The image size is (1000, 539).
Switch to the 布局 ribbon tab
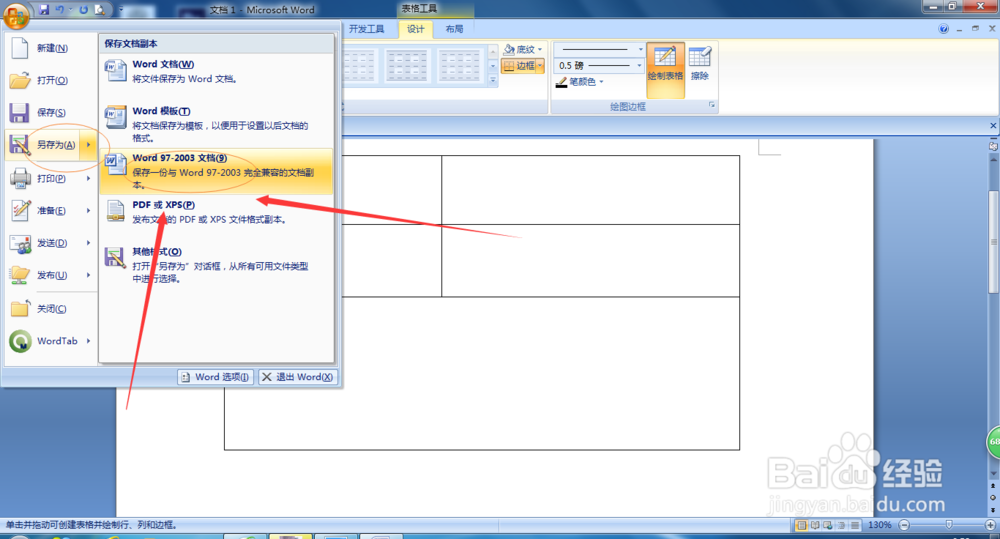(x=454, y=29)
